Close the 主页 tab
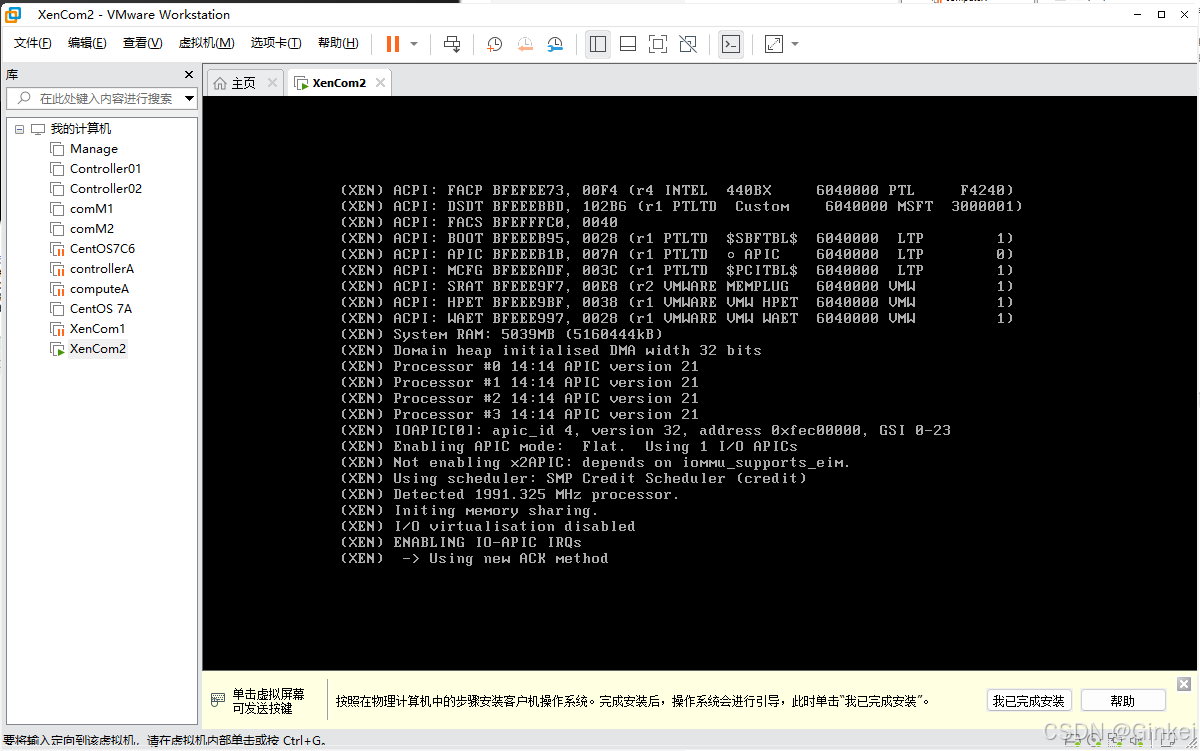1200x751 pixels. click(x=272, y=83)
